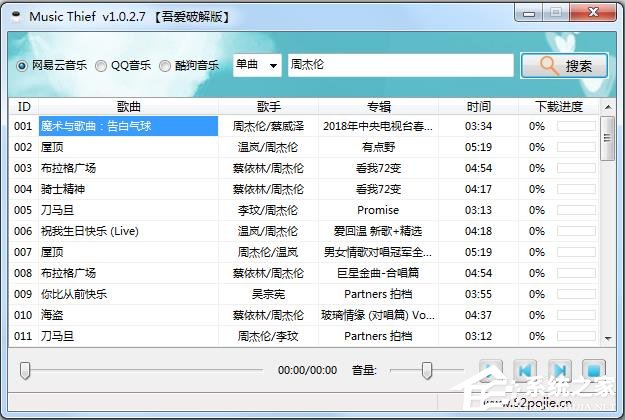Close the Music Thief window

click(593, 13)
